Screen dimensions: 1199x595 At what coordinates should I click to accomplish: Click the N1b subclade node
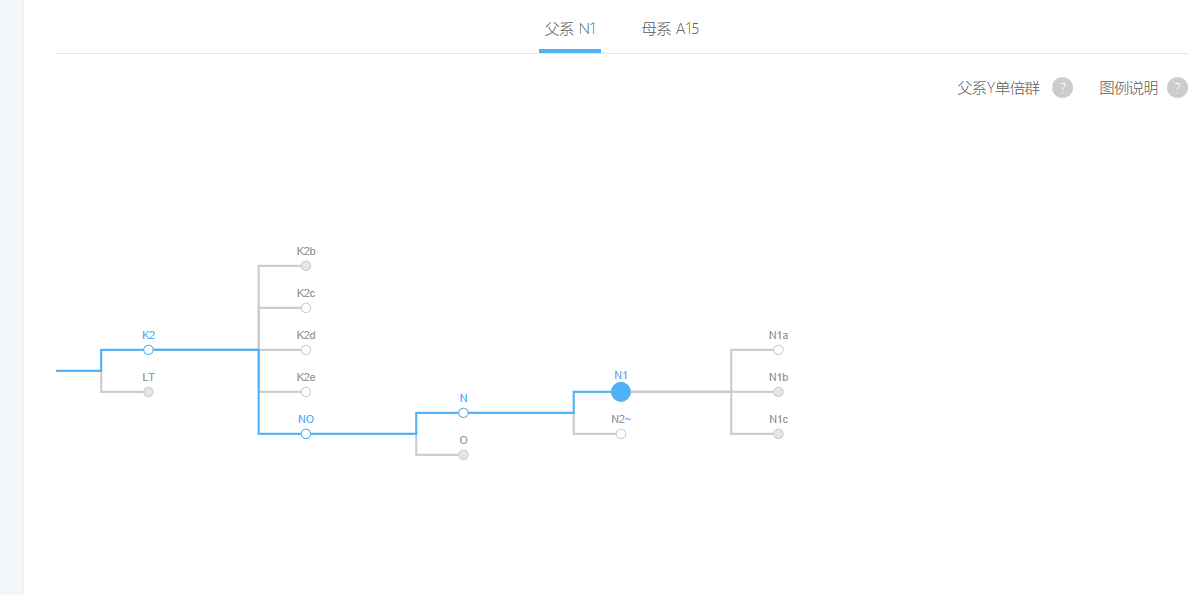(778, 392)
